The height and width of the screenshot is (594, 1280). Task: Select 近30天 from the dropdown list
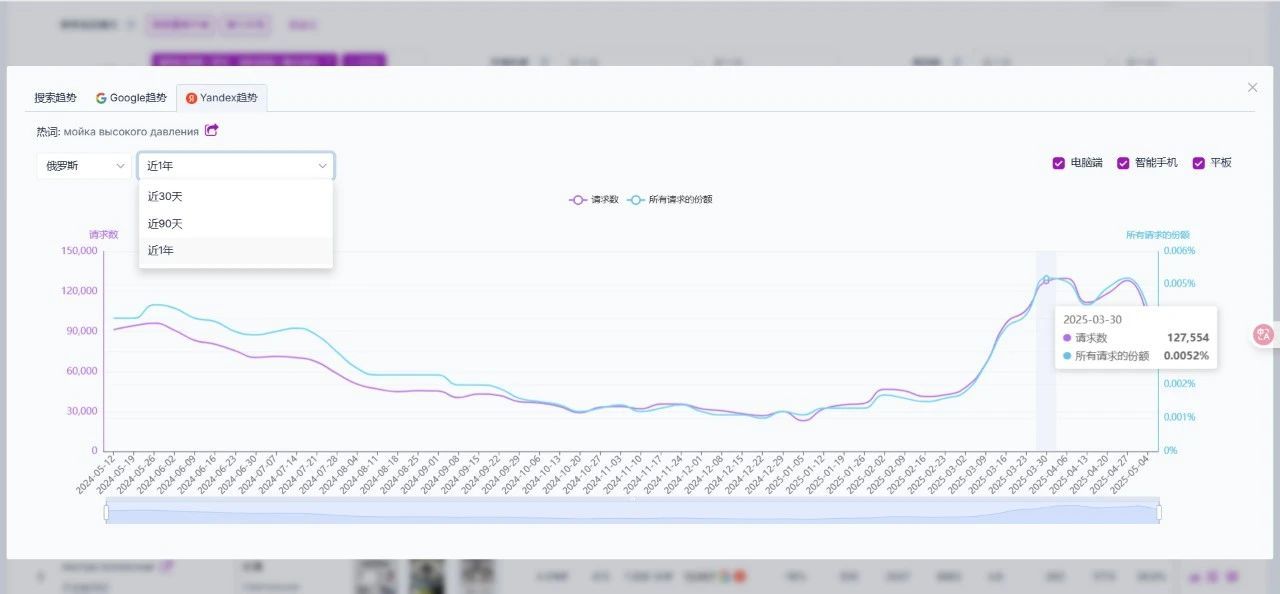[x=236, y=197]
